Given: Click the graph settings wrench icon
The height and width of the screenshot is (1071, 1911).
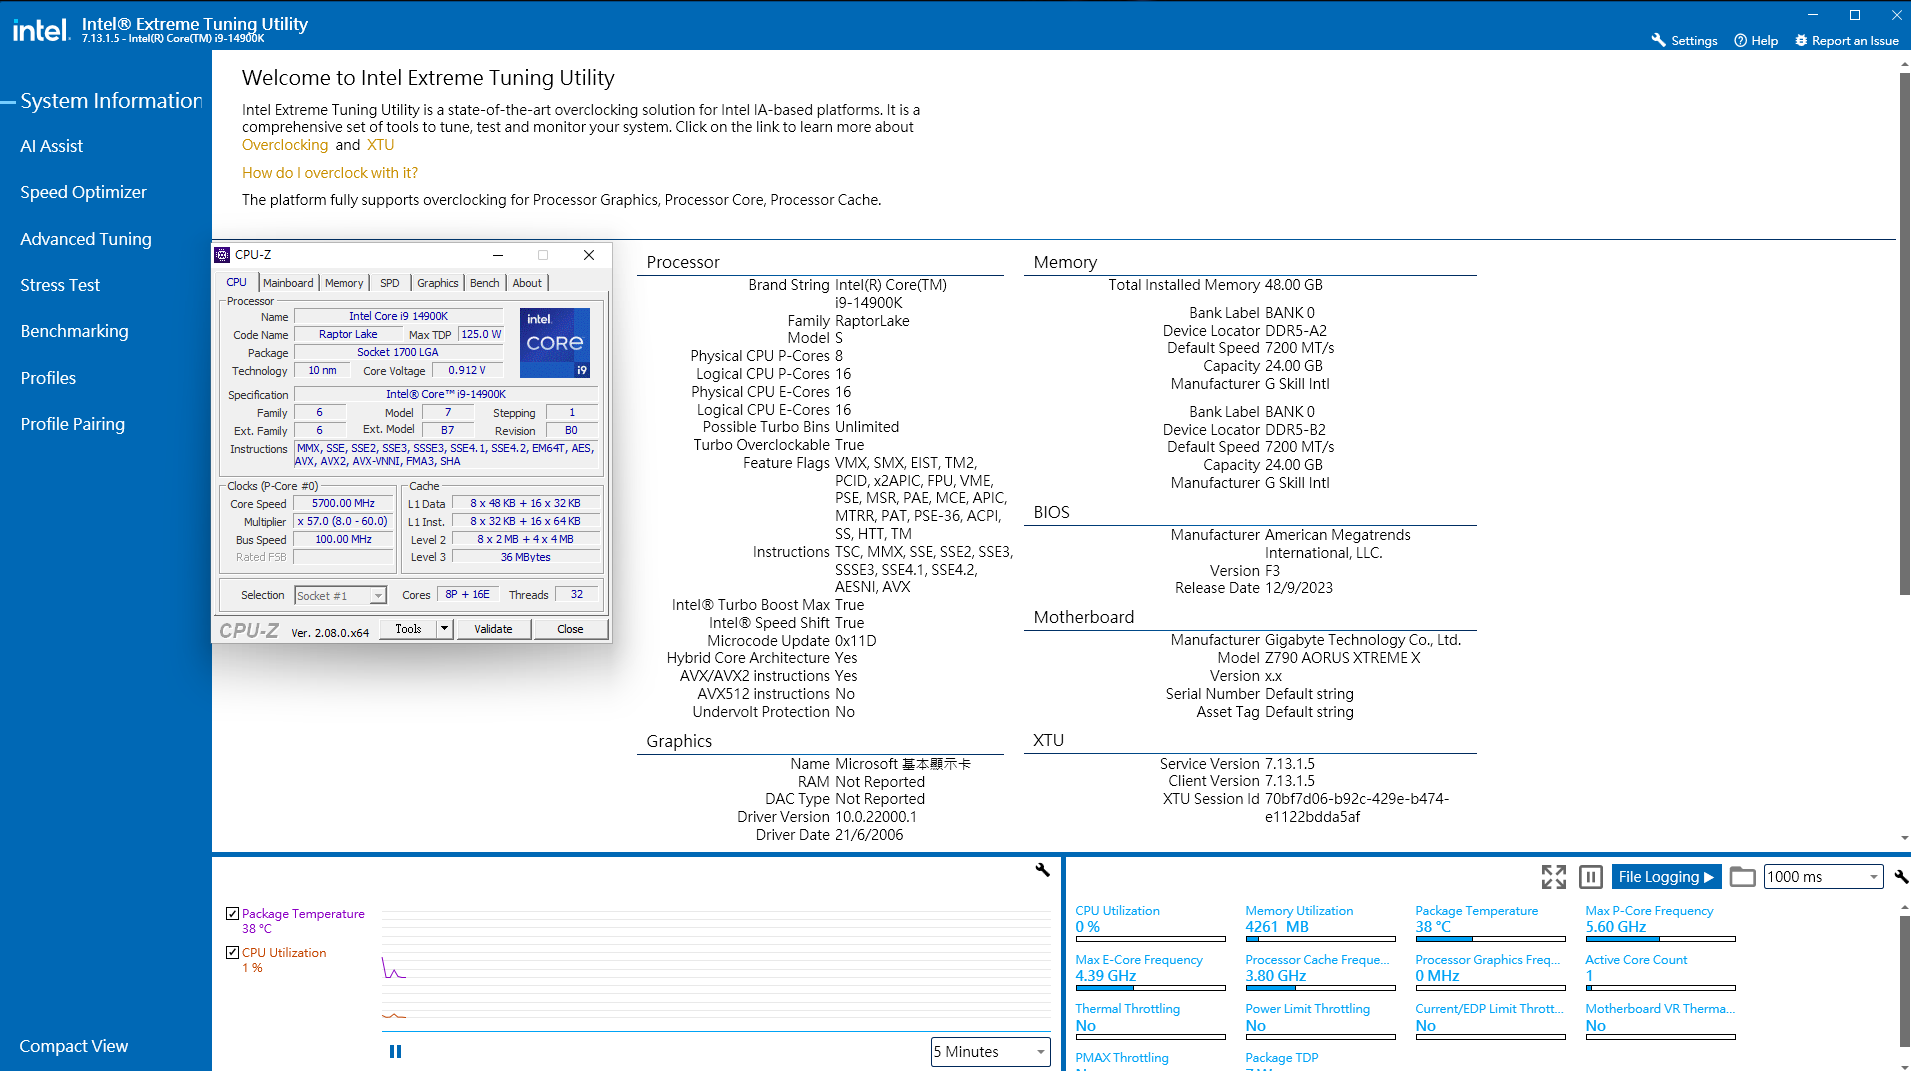Looking at the screenshot, I should 1042,870.
